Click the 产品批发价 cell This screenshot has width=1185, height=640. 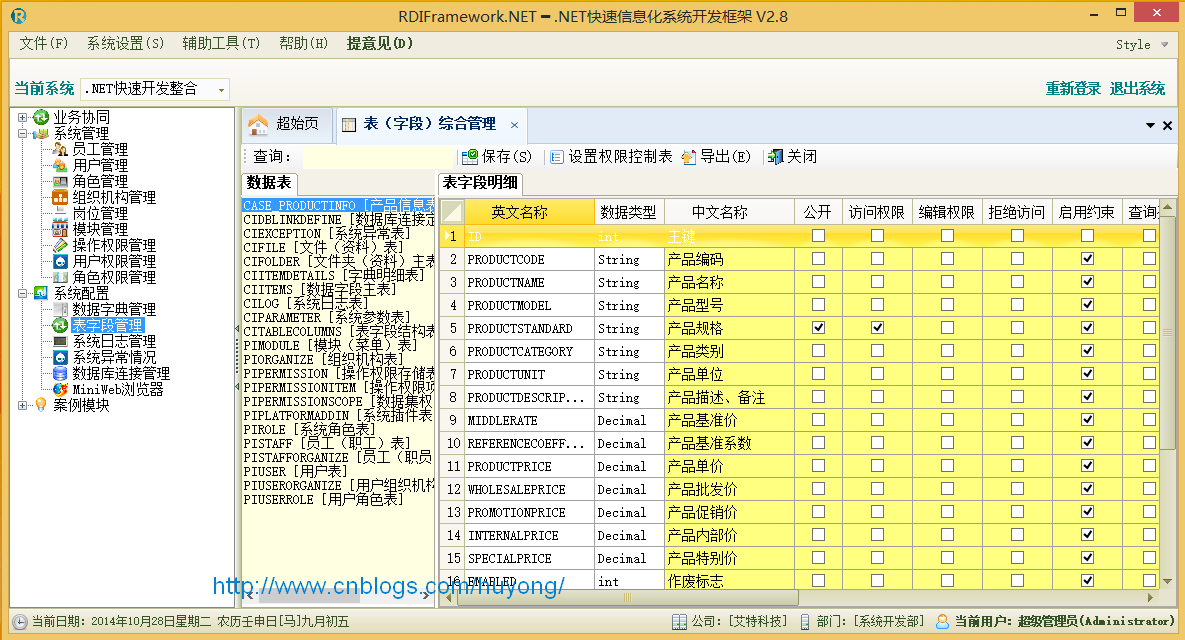click(x=729, y=489)
